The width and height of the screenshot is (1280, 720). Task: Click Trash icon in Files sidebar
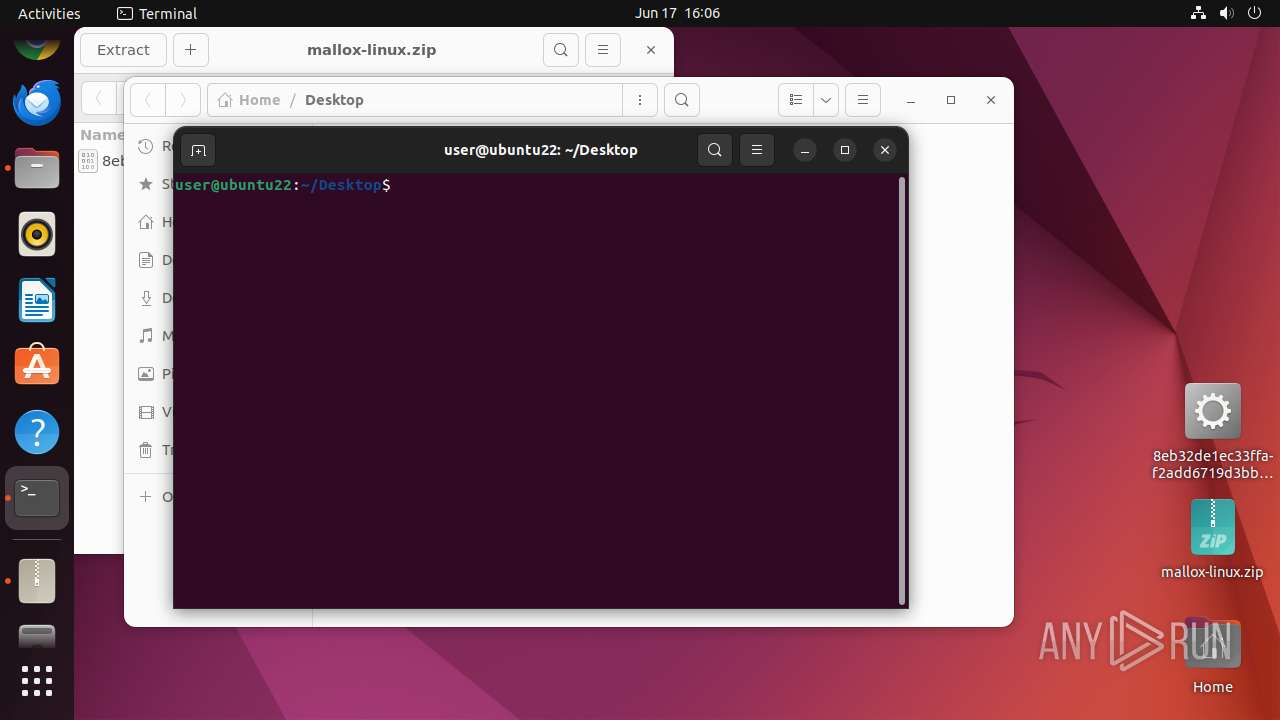pyautogui.click(x=146, y=450)
